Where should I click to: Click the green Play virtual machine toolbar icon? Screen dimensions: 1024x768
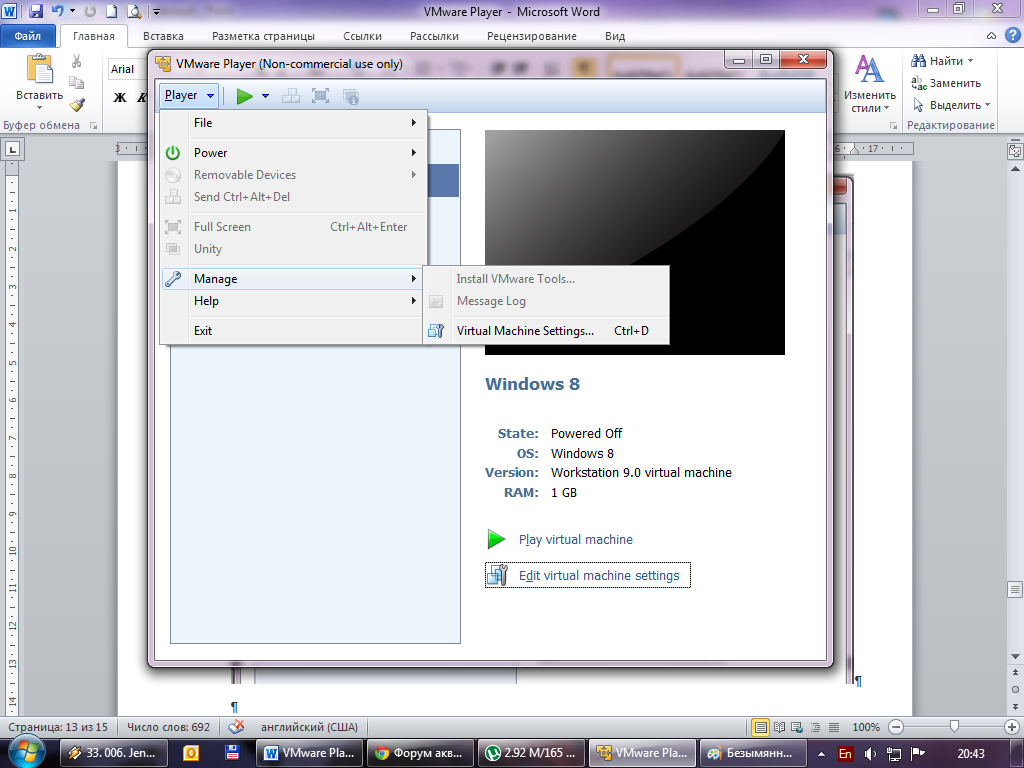pos(245,96)
